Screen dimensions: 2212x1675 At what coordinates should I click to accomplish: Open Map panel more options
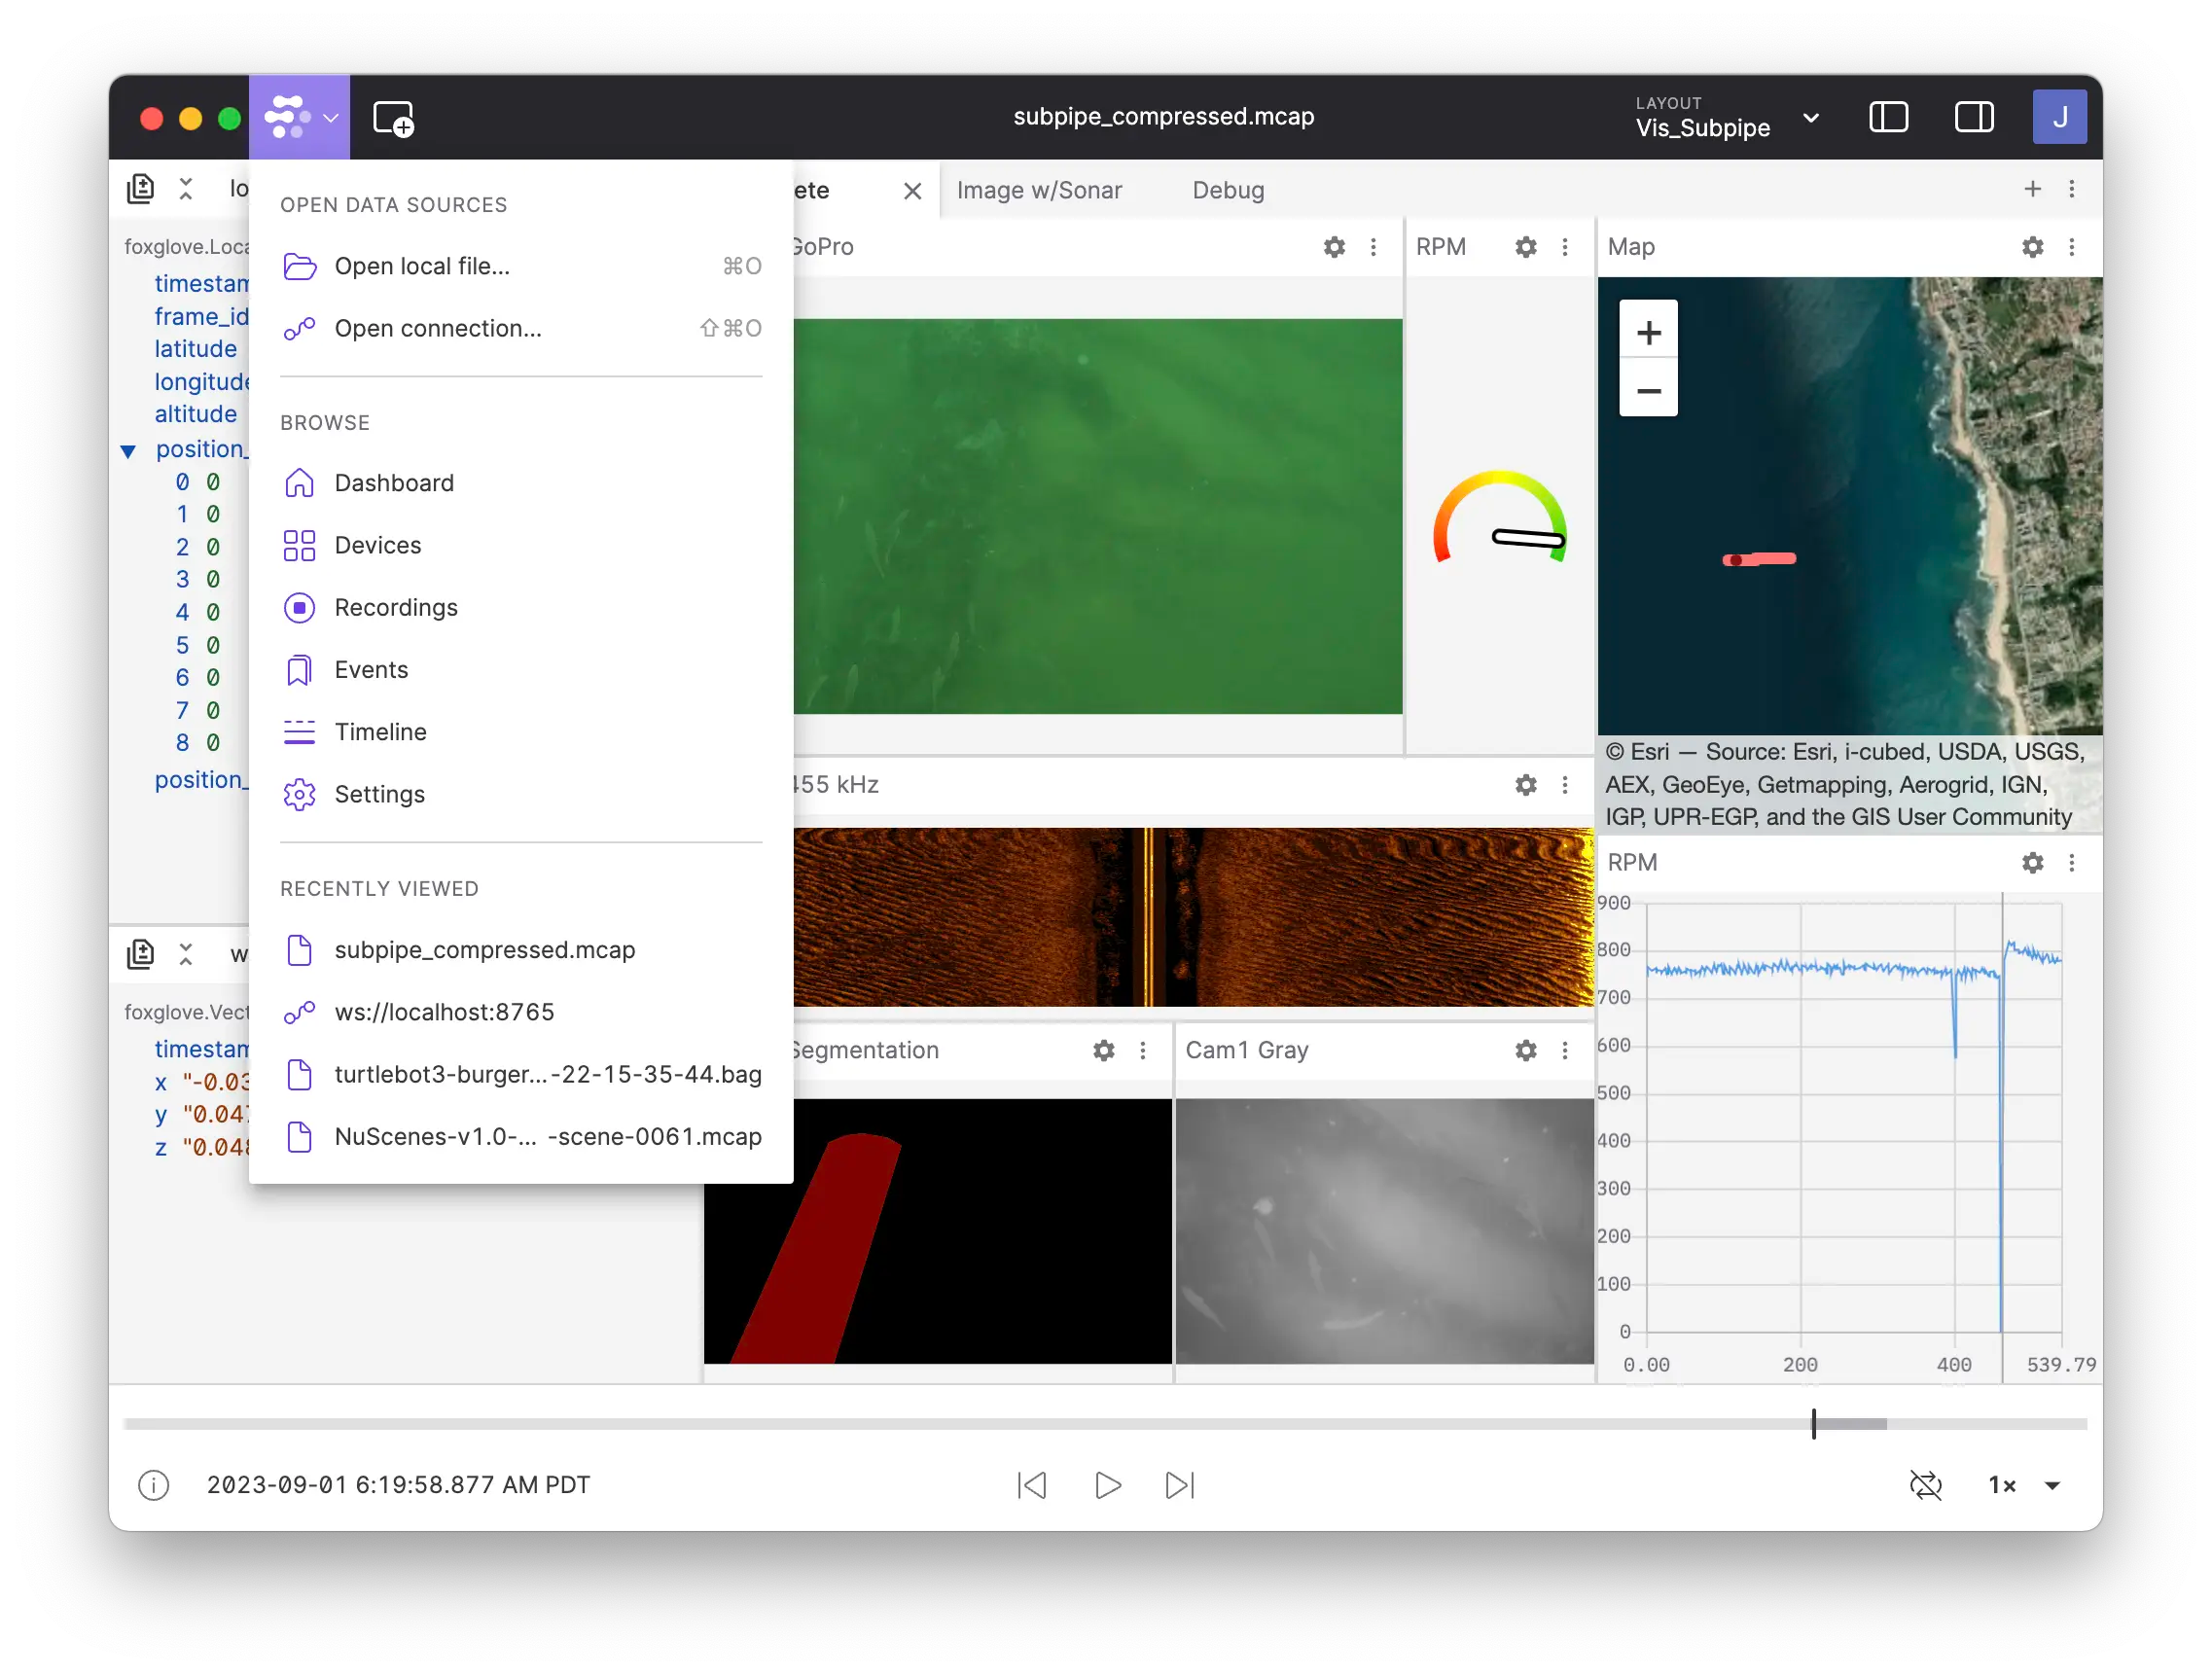2071,247
